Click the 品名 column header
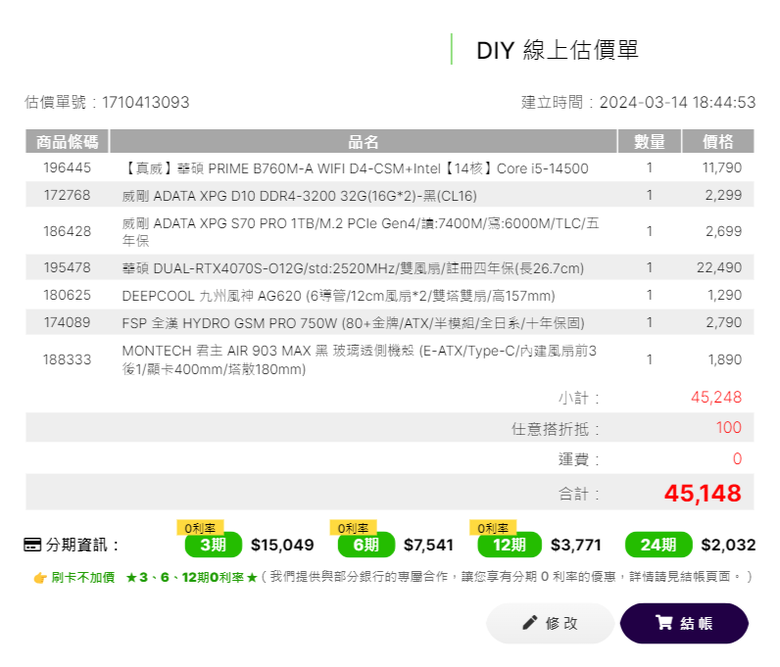Image resolution: width=780 pixels, height=667 pixels. (x=363, y=141)
